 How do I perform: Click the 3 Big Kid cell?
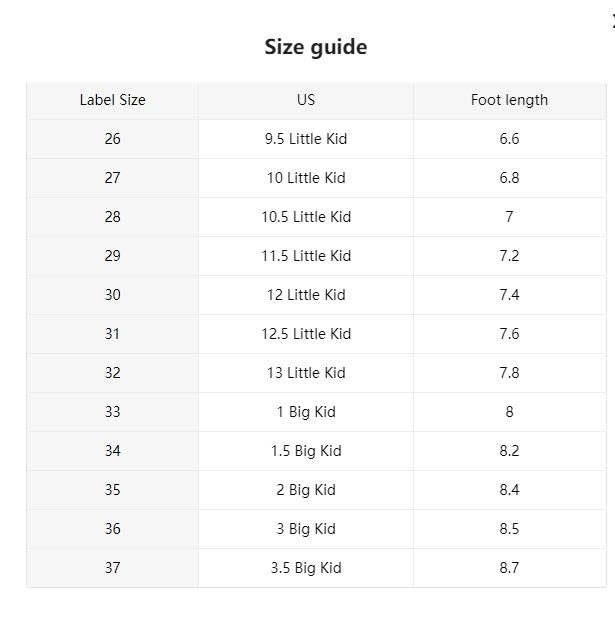[x=306, y=529]
